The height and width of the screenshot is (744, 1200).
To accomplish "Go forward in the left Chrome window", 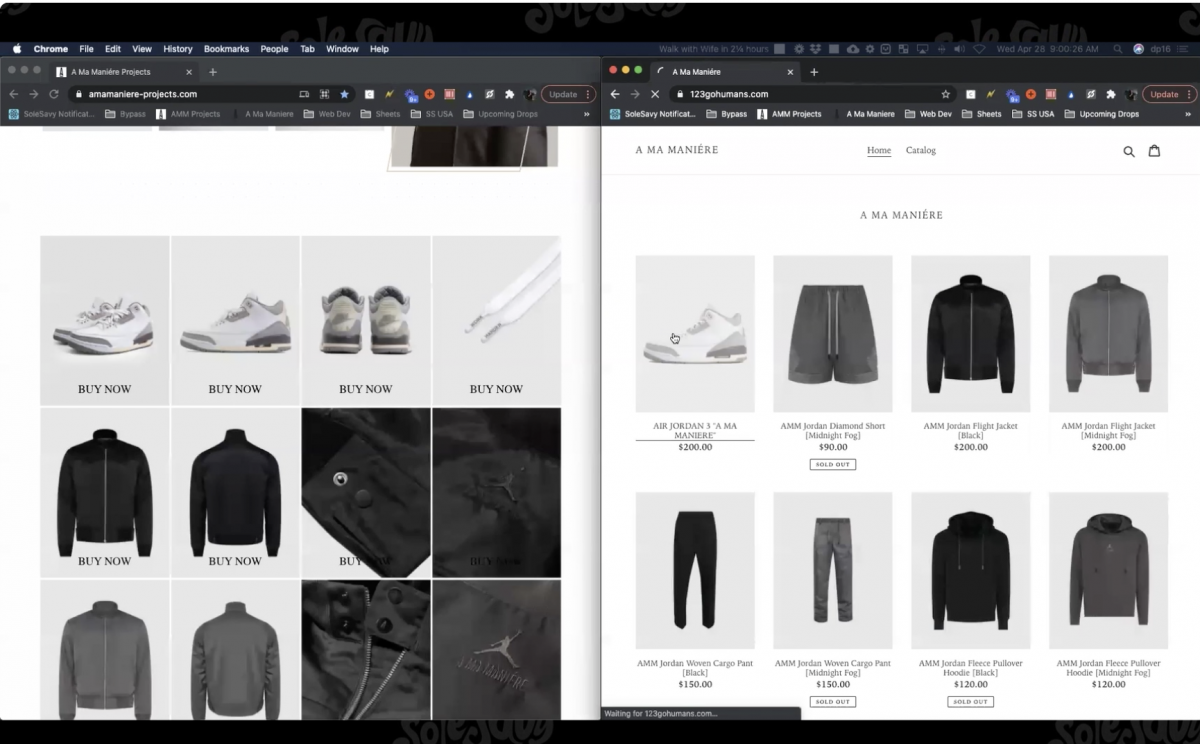I will point(34,94).
